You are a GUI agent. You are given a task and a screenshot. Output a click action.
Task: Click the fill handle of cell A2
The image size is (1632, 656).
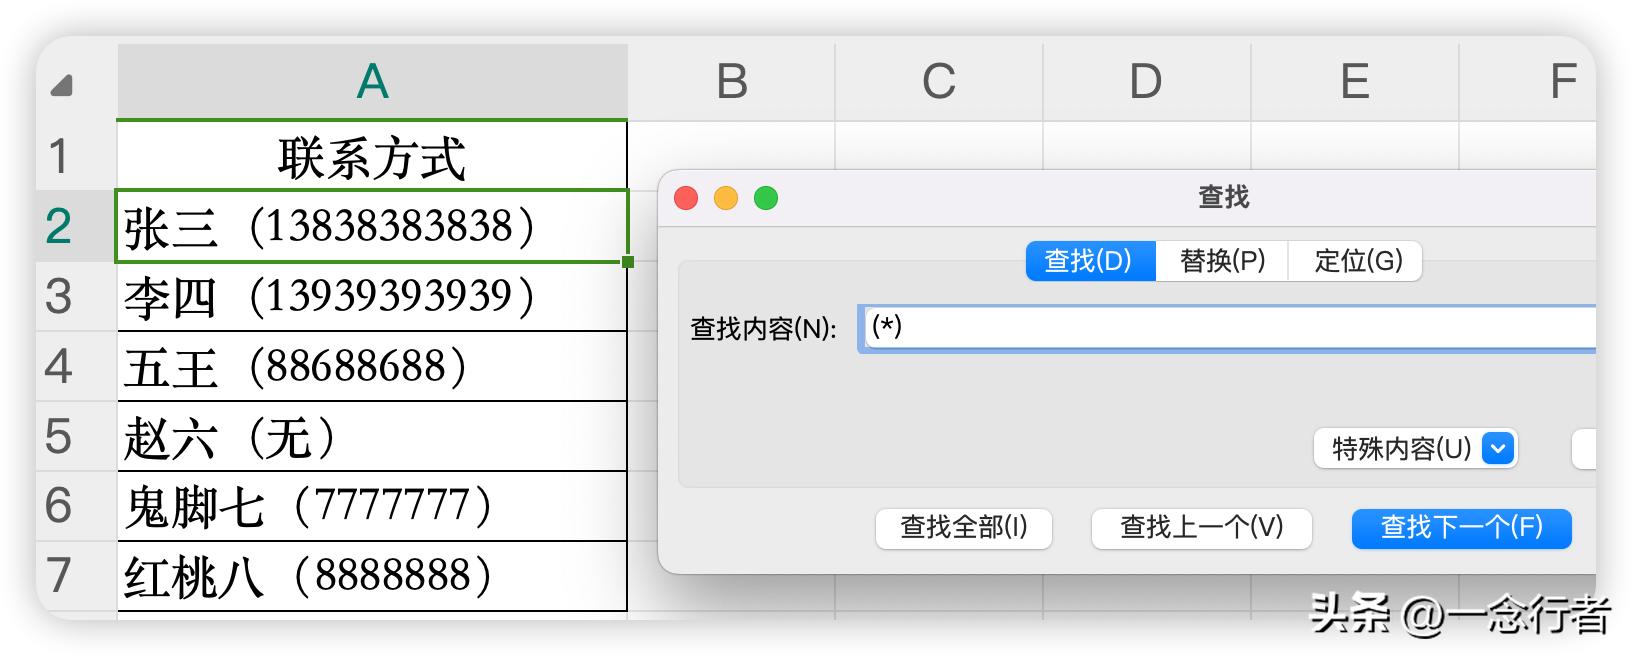click(x=627, y=262)
